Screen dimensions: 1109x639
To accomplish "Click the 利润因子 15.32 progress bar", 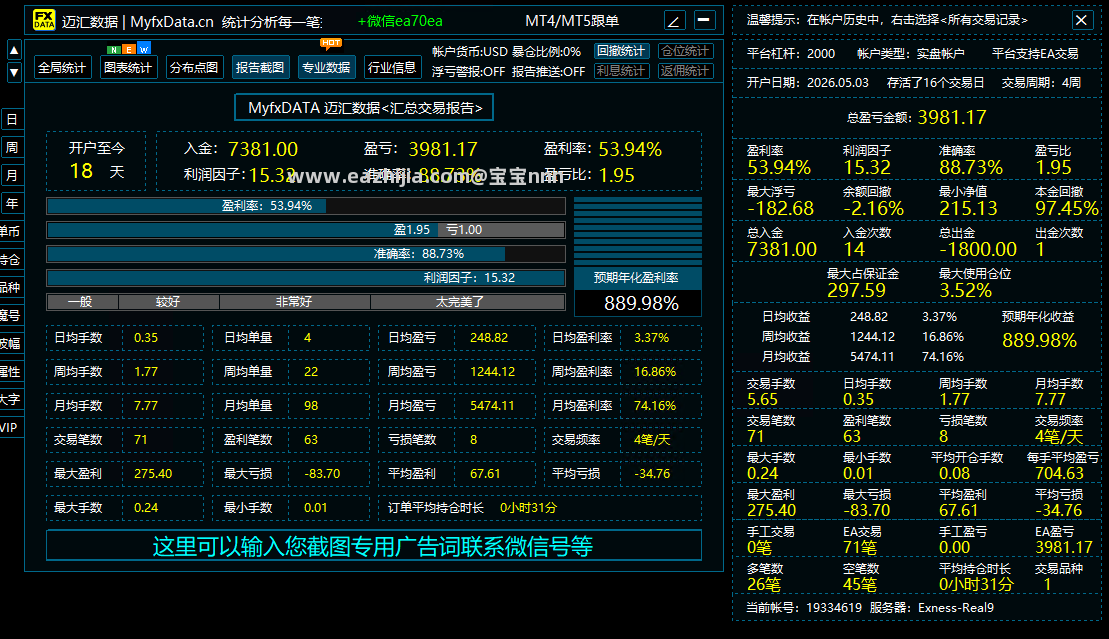I will coord(306,278).
